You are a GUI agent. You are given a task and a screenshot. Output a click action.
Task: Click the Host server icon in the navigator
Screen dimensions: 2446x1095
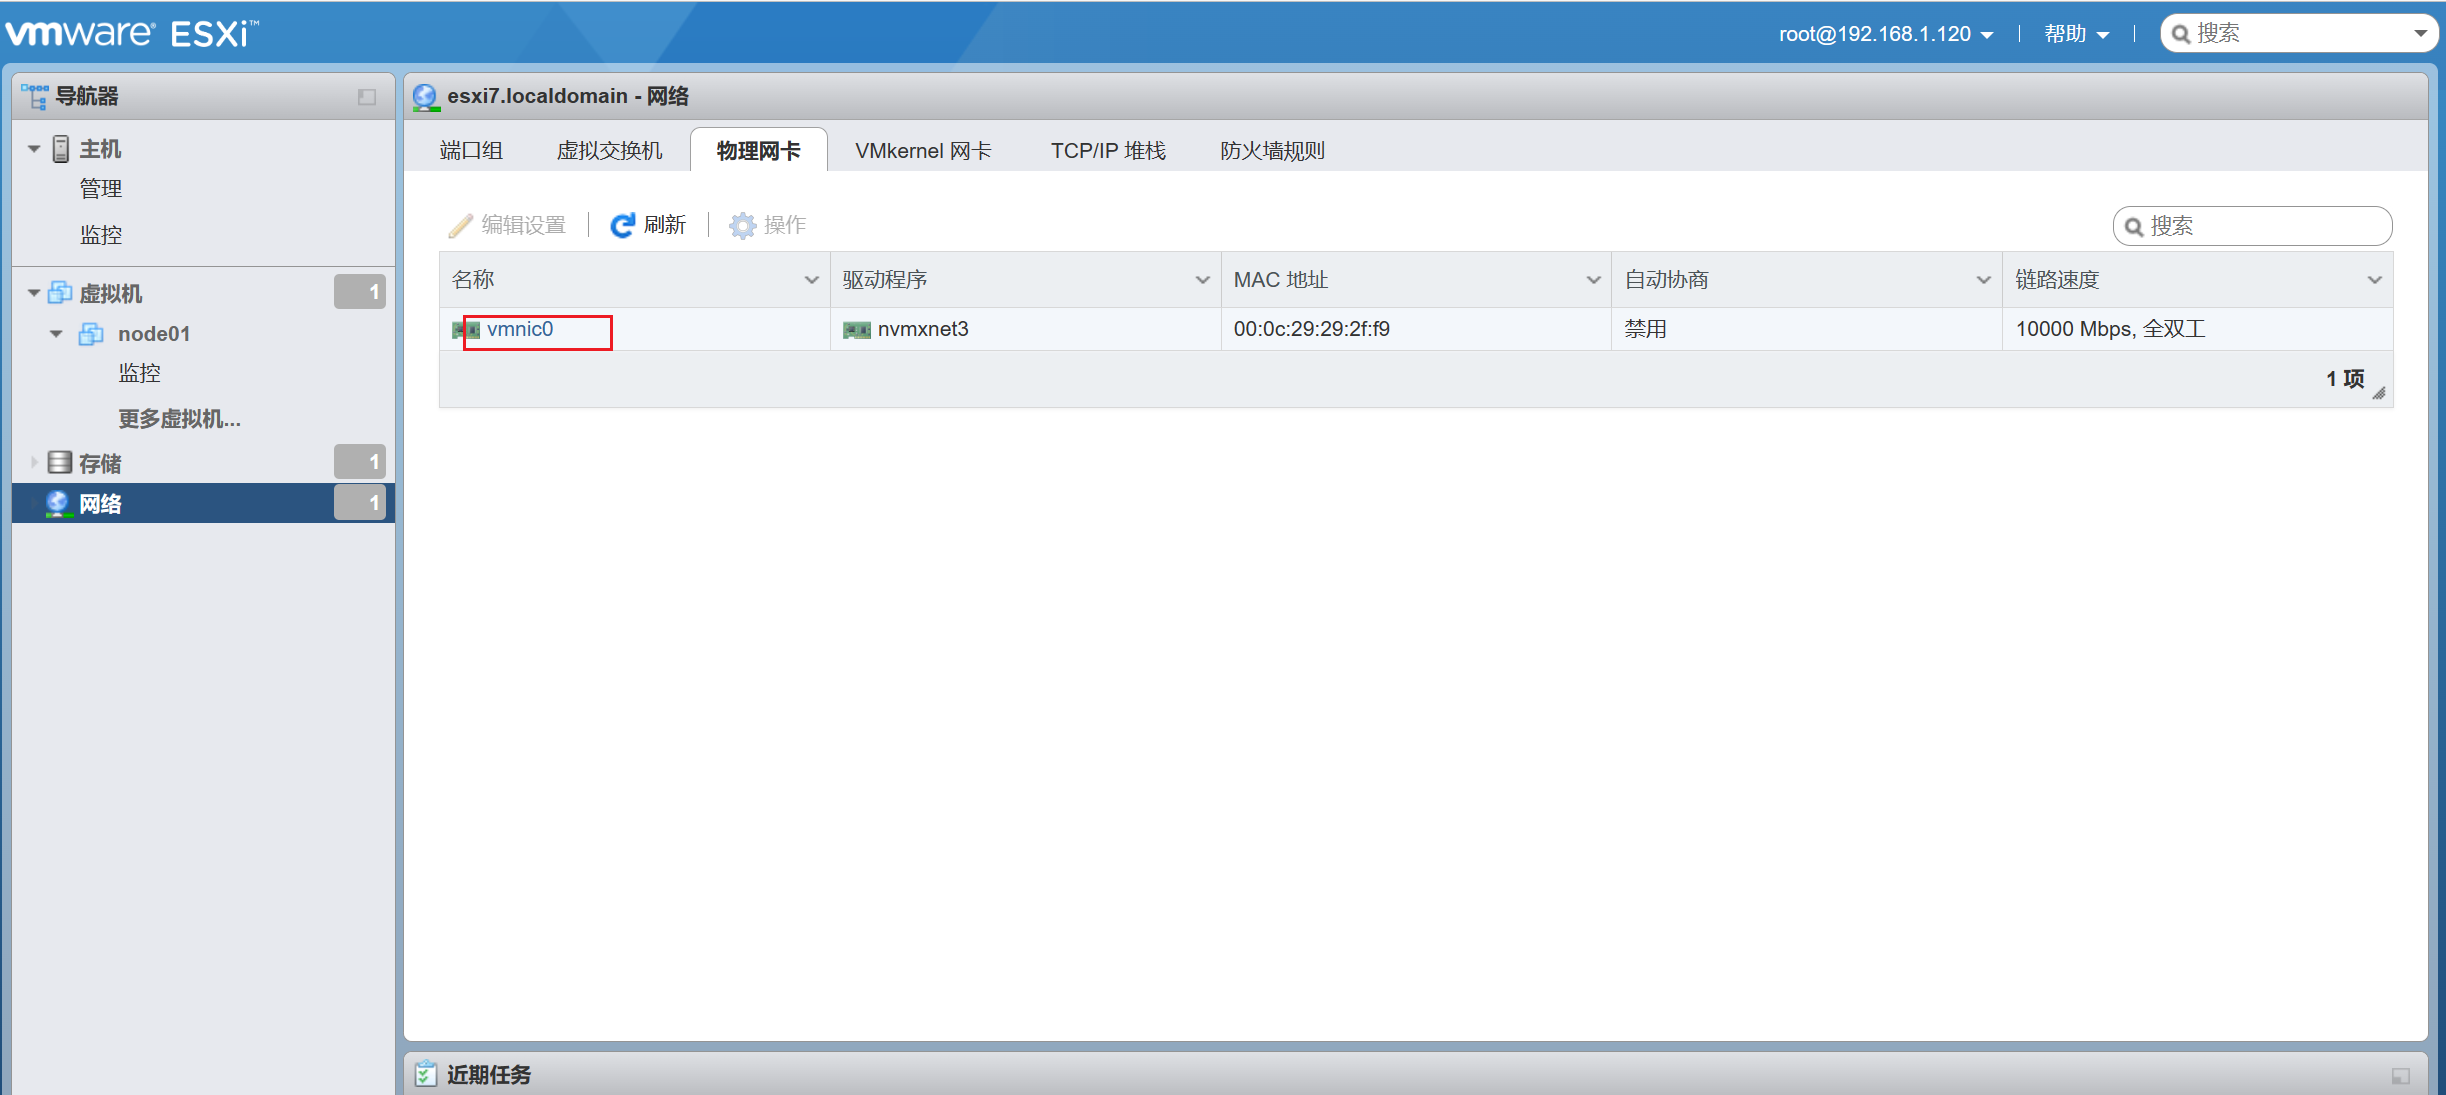(x=61, y=149)
